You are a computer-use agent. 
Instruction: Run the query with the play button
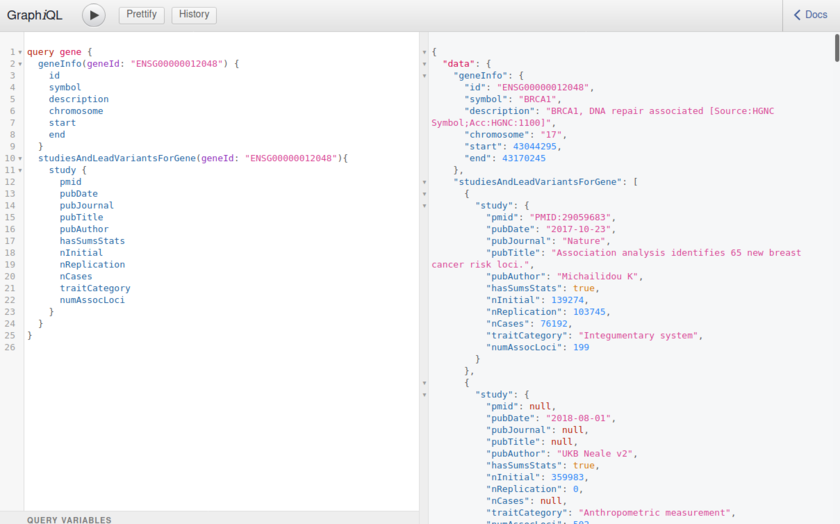tap(94, 15)
